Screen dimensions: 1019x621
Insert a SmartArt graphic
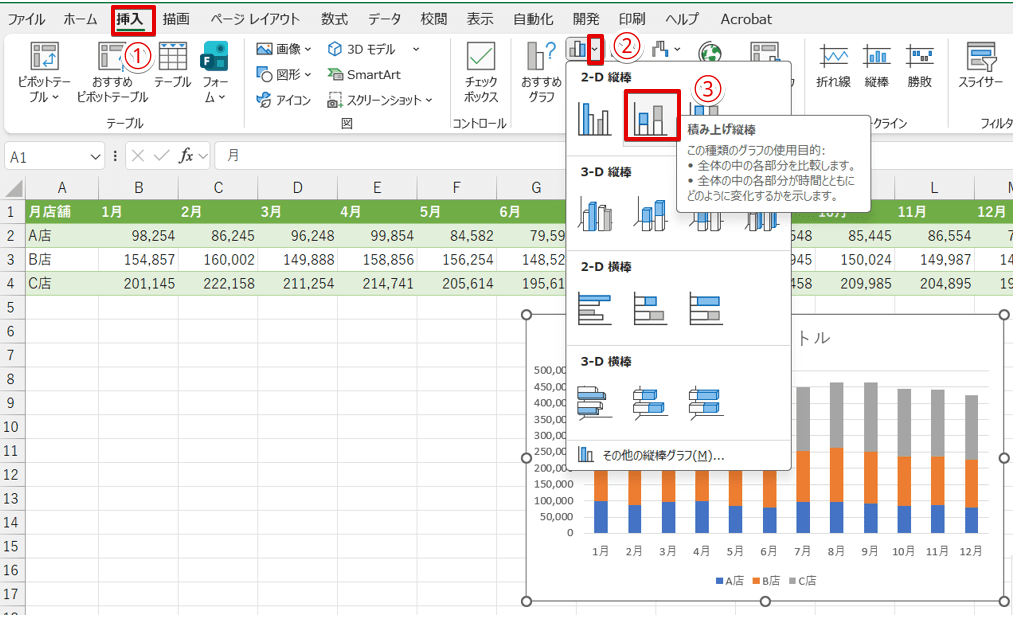[364, 74]
